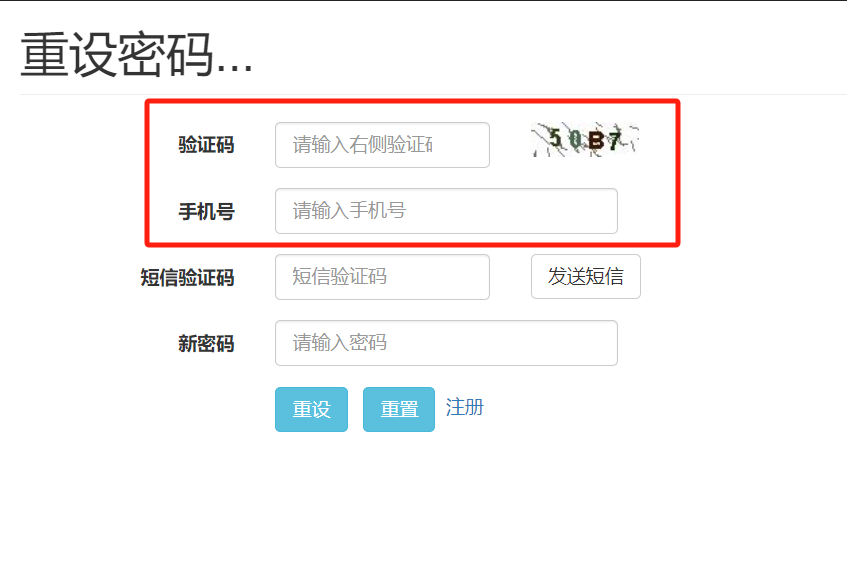Submit with the blue 重设 button
Screen dimensions: 847x583
[311, 409]
